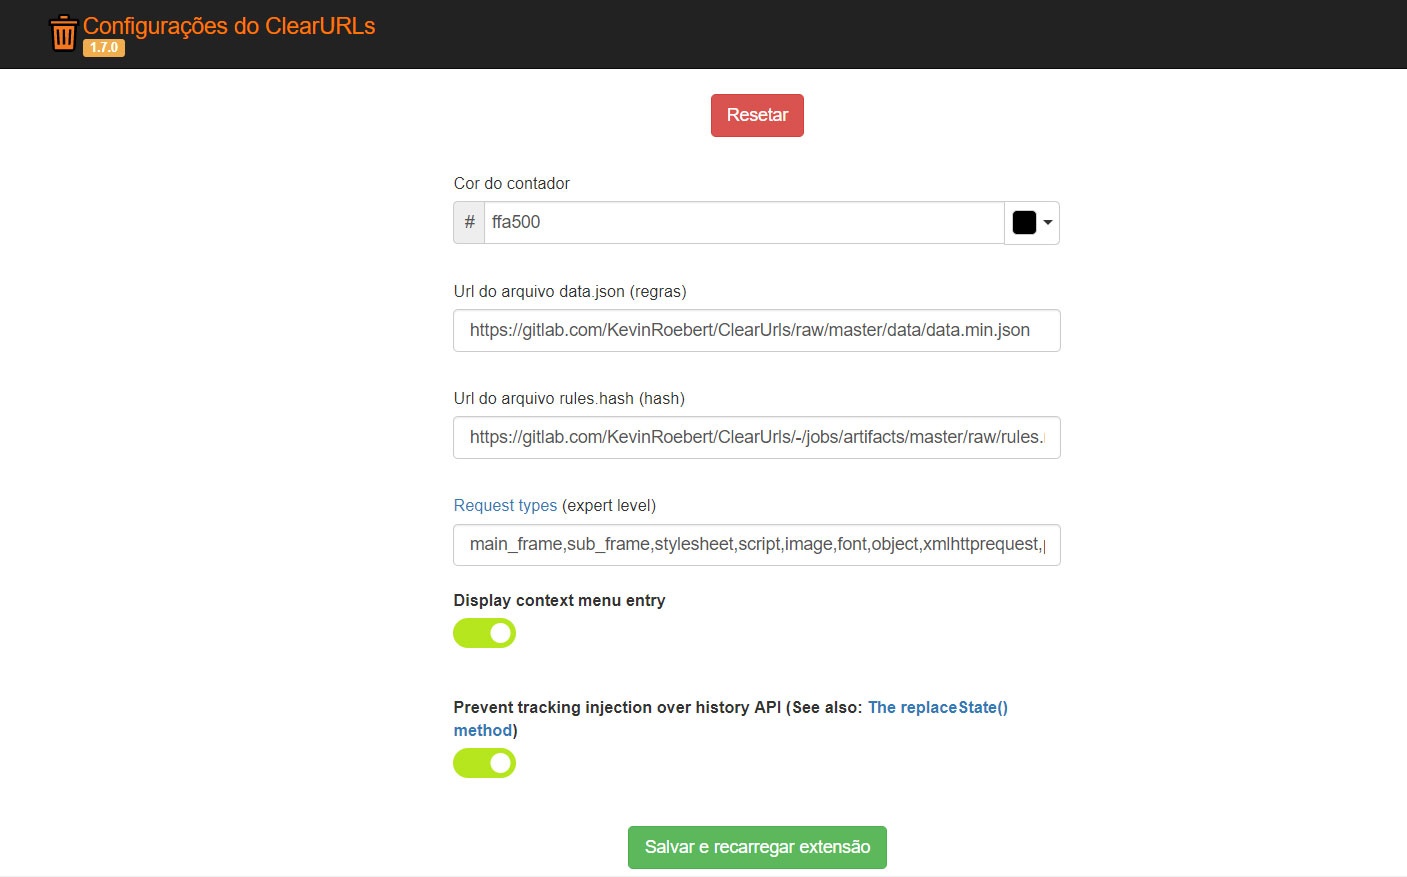Screen dimensions: 1407x877
Task: Open The replaceState() method link
Action: point(937,707)
